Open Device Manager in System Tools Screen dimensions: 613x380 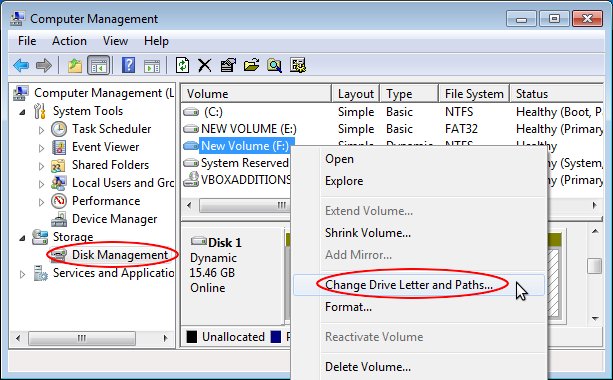[114, 219]
